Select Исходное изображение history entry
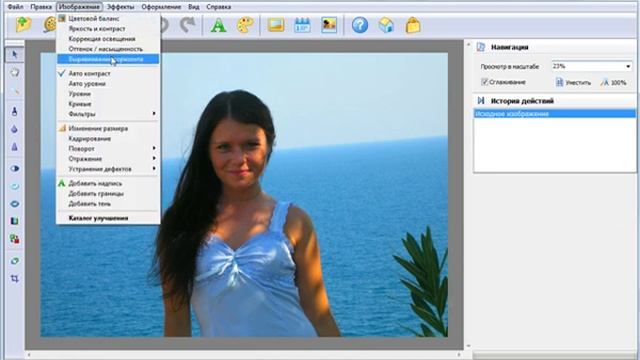640x360 pixels. click(555, 113)
